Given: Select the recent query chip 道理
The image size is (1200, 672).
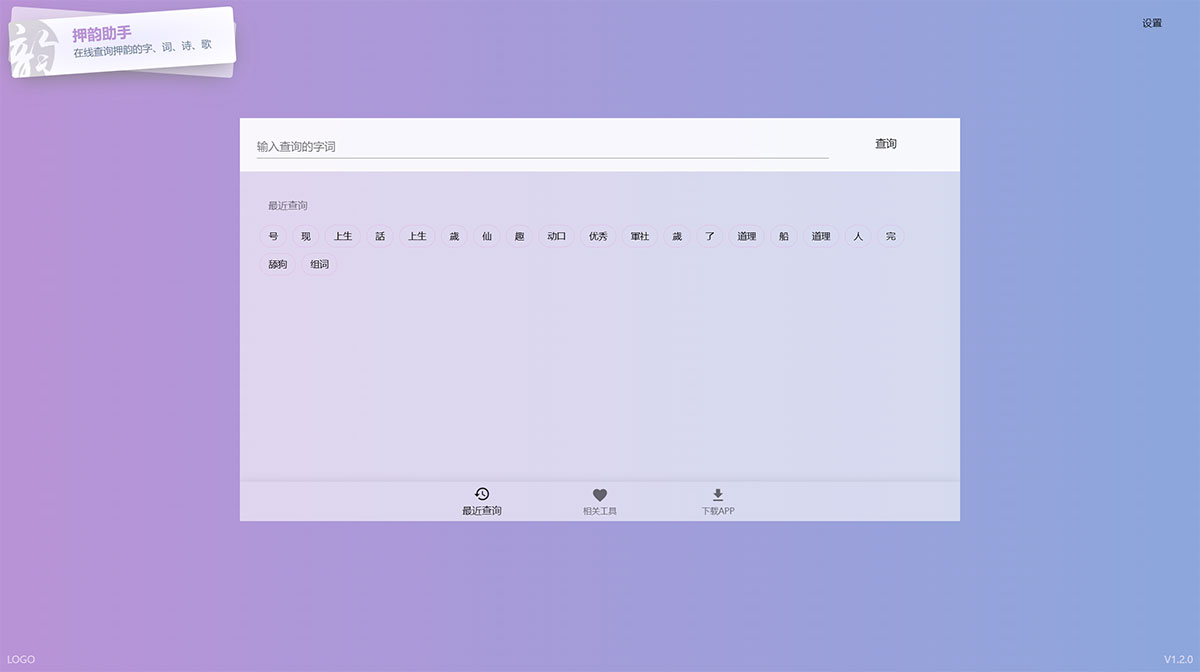Looking at the screenshot, I should 746,236.
